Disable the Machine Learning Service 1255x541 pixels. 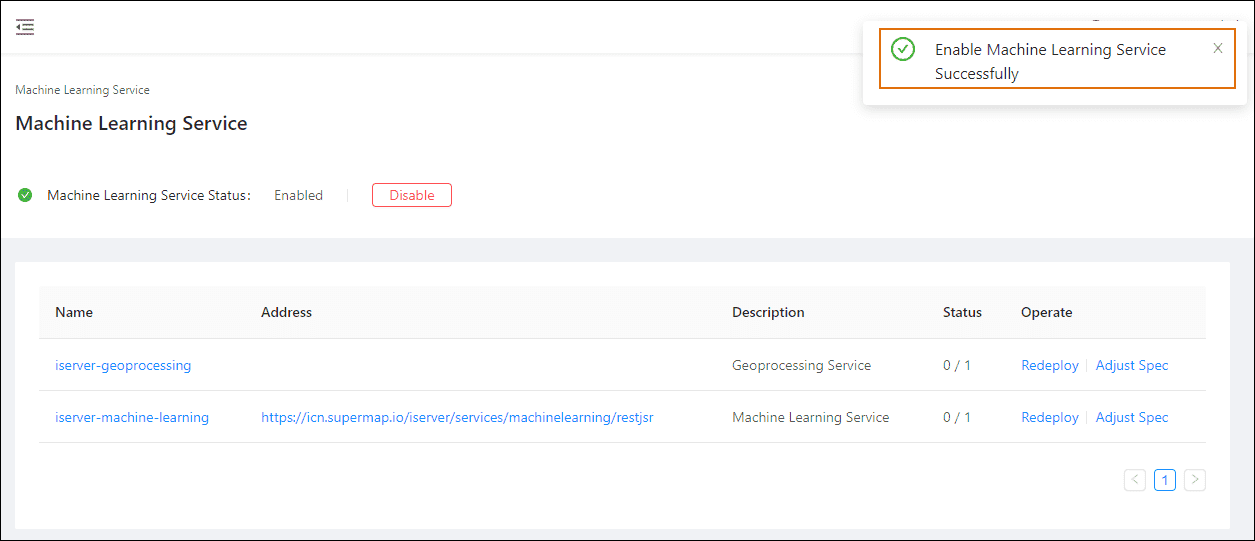click(x=411, y=195)
